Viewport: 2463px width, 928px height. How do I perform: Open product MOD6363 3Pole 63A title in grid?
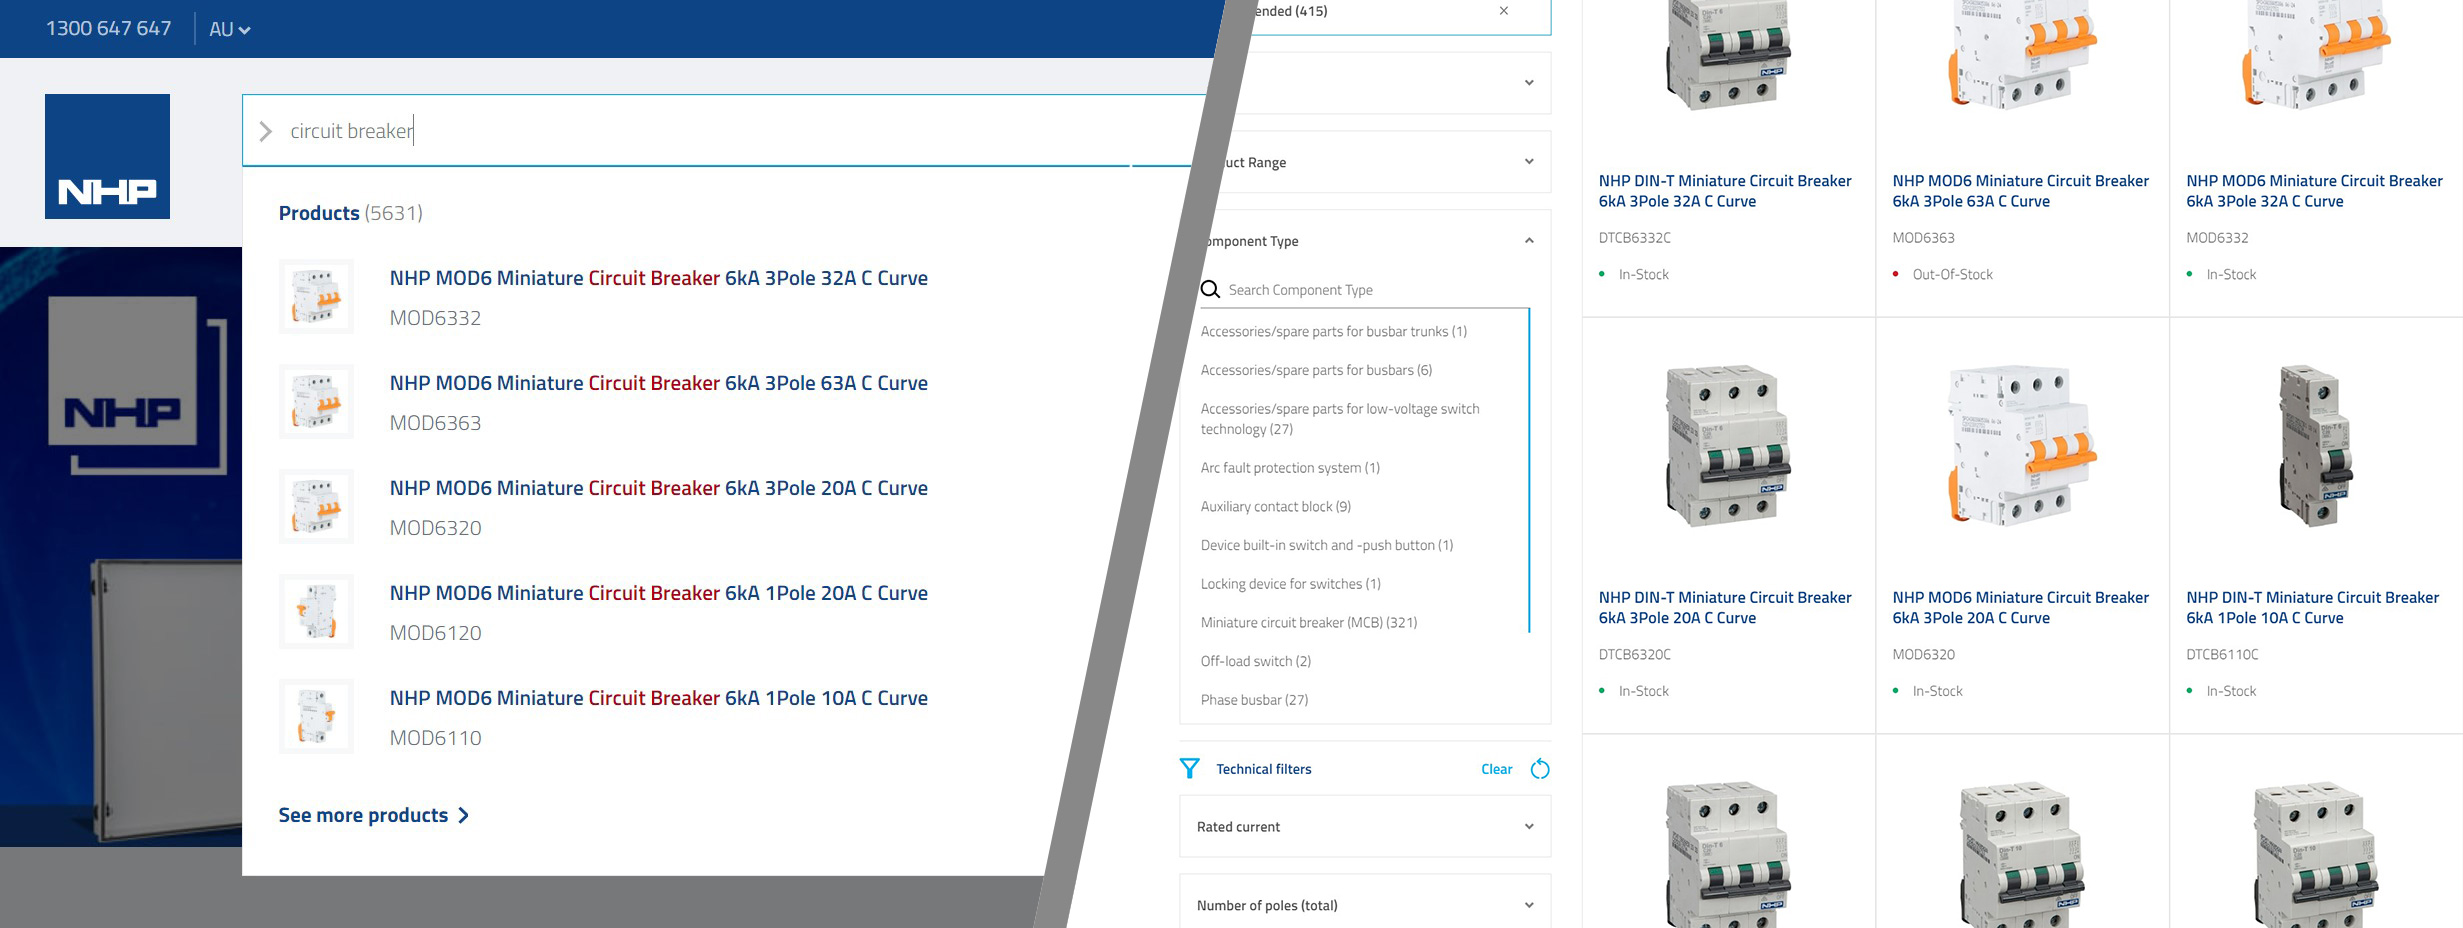click(2020, 191)
